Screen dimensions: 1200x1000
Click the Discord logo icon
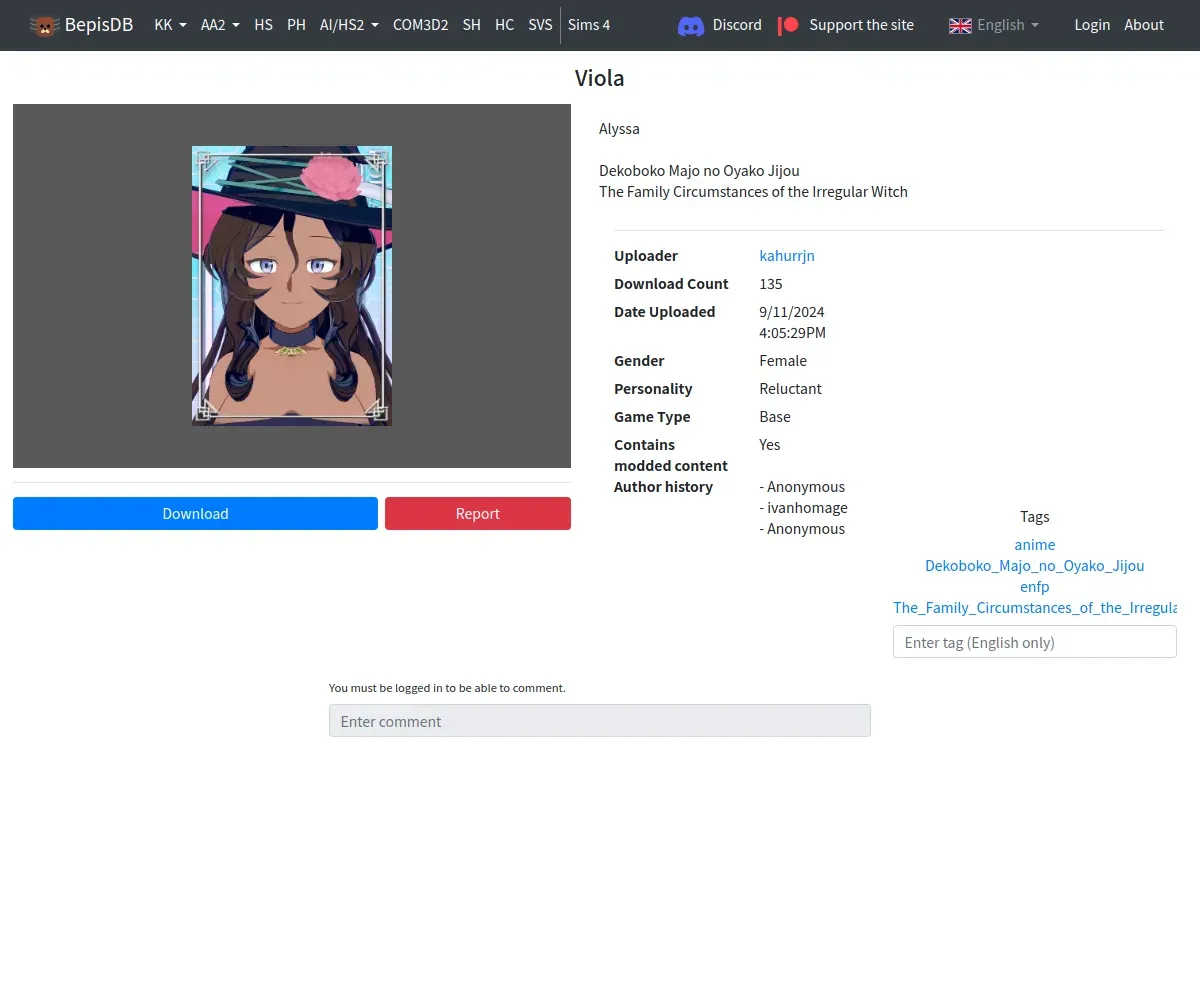[x=691, y=25]
